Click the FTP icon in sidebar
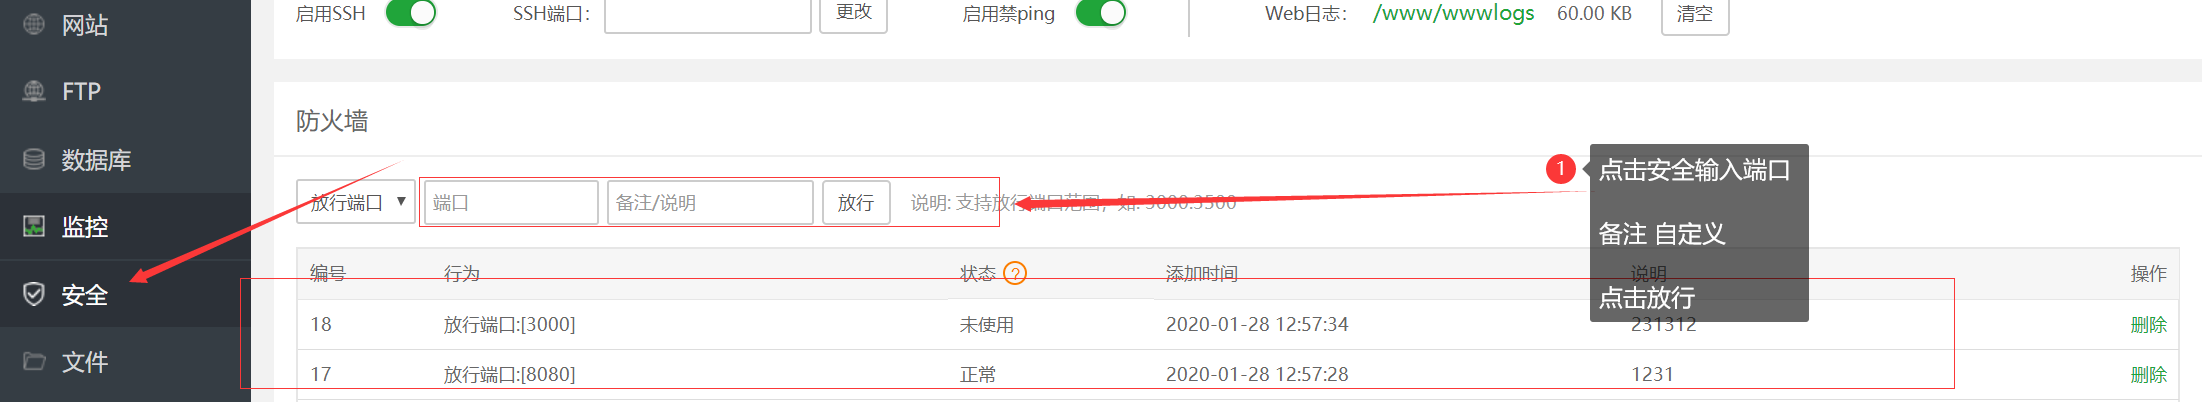 click(34, 91)
